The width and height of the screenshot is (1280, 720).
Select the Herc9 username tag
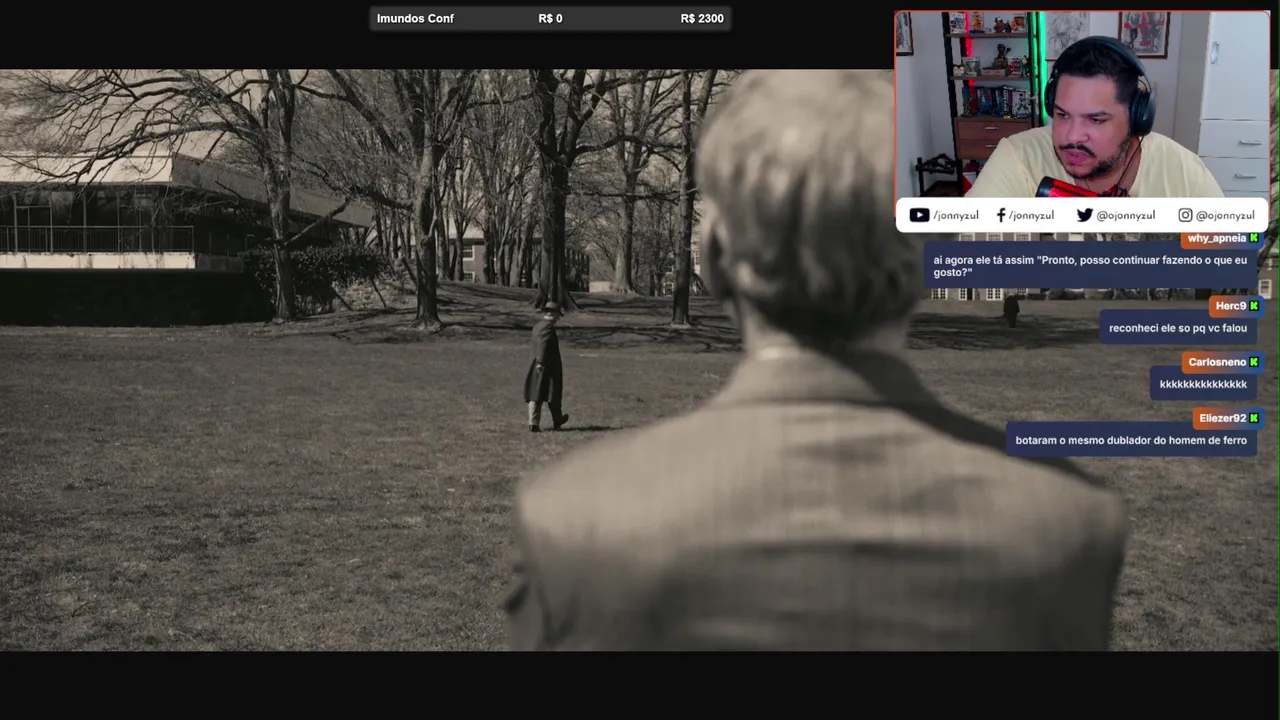point(1230,306)
